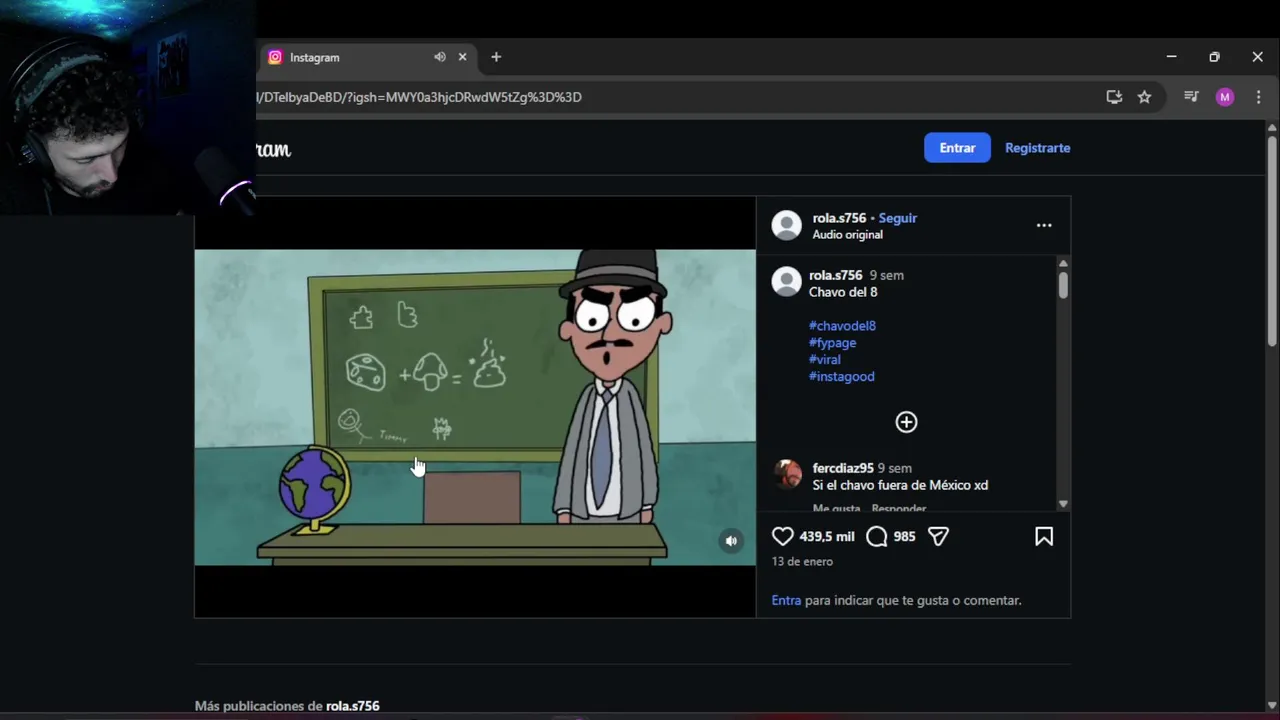Open comments with speech bubble icon
This screenshot has width=1280, height=720.
877,537
